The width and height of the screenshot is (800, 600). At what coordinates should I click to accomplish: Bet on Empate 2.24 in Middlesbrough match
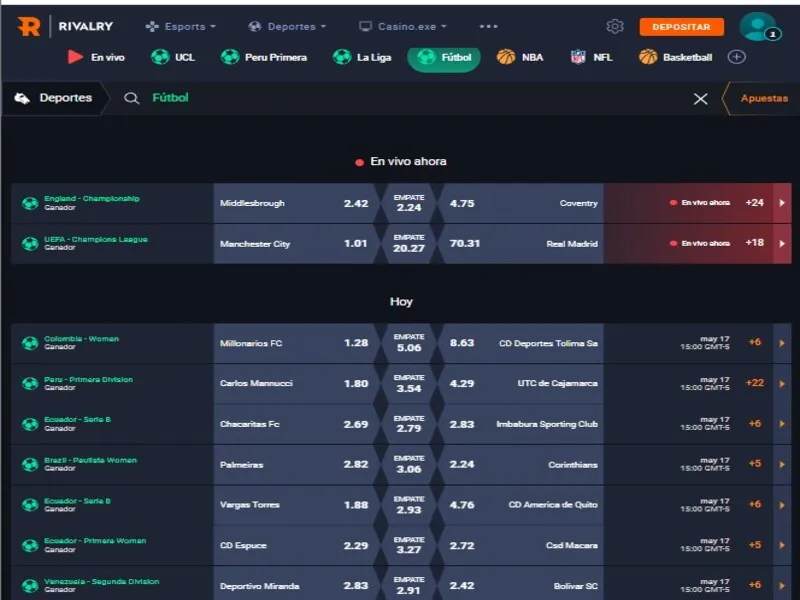(x=409, y=203)
